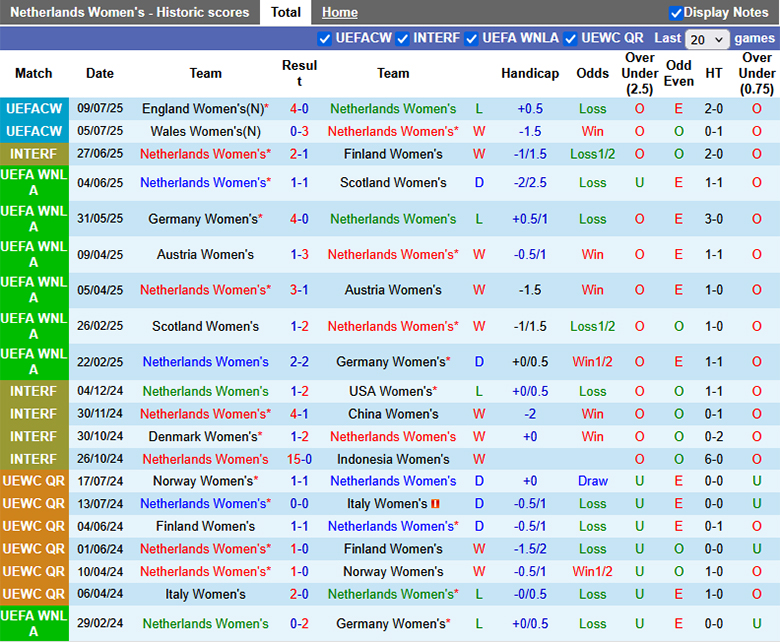Open Germany Women's link on 31/05/25 row
The image size is (780, 642).
205,219
